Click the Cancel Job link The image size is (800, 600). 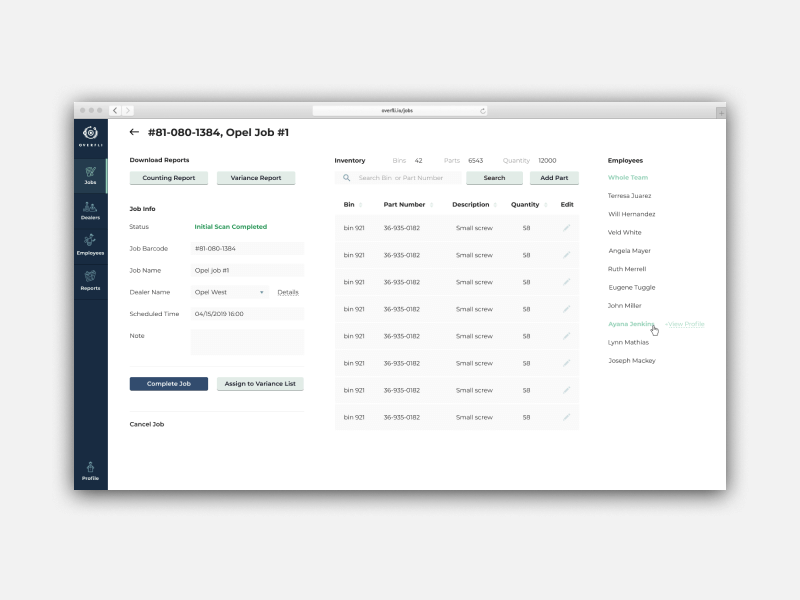click(x=147, y=424)
